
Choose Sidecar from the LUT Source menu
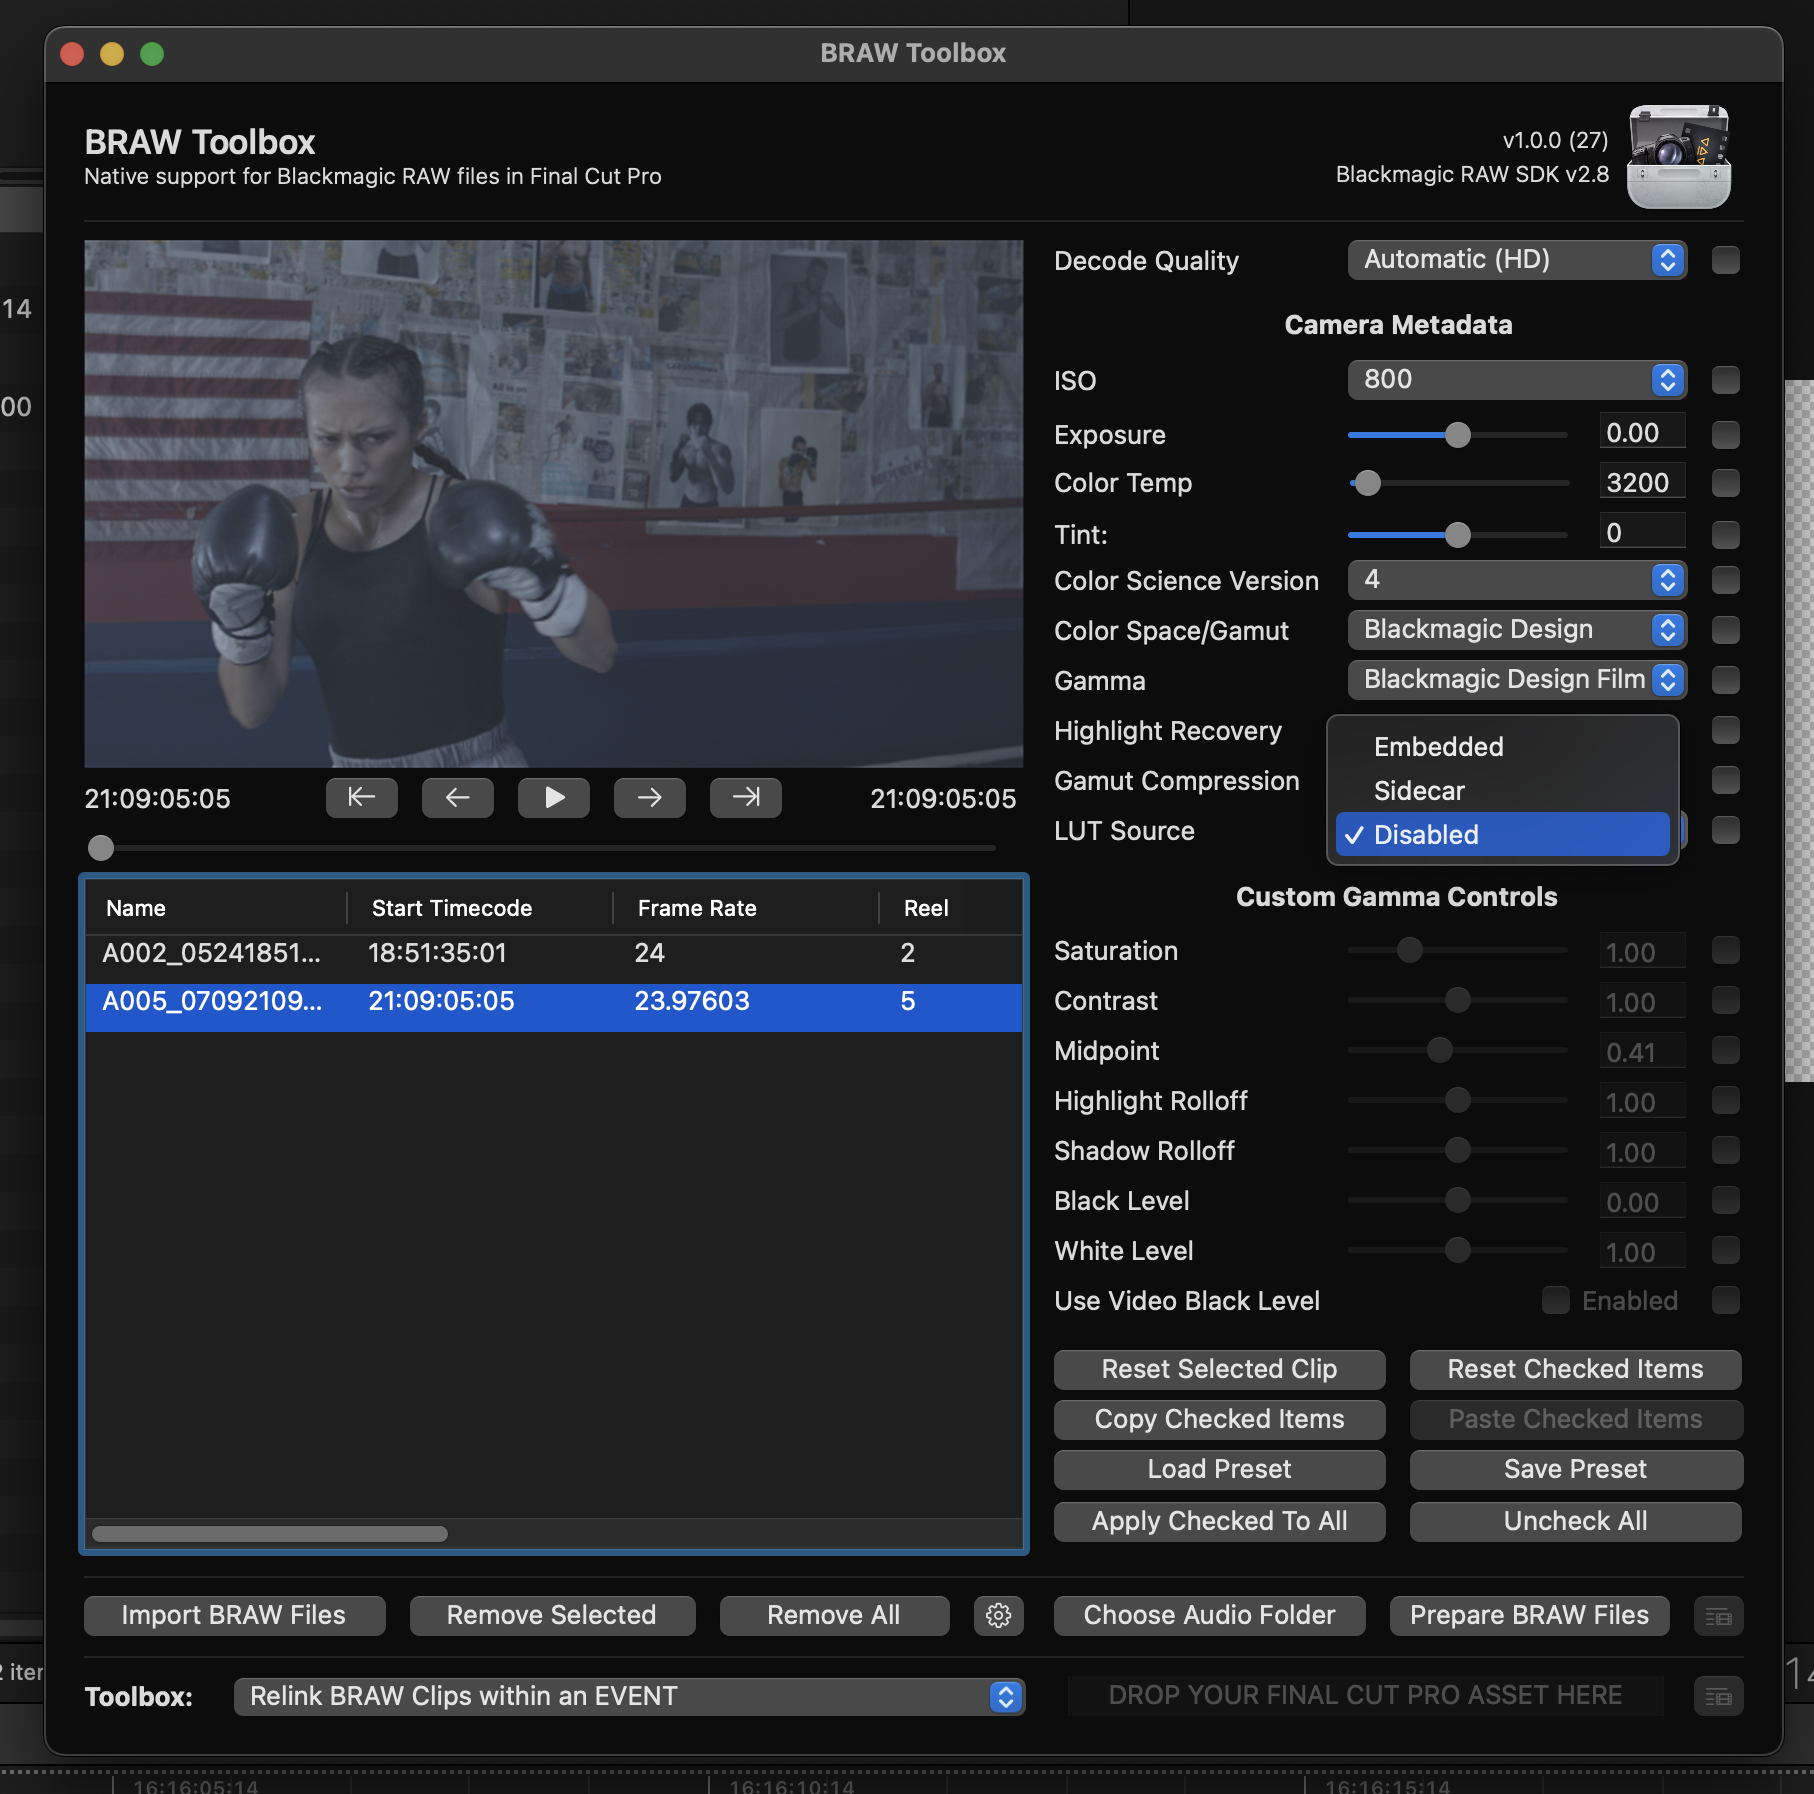pos(1418,791)
